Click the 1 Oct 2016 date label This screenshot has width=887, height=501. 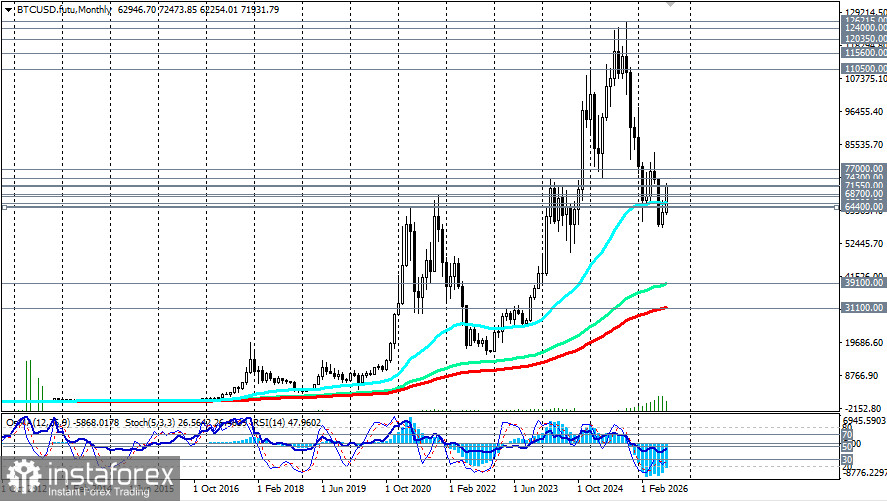coord(216,489)
